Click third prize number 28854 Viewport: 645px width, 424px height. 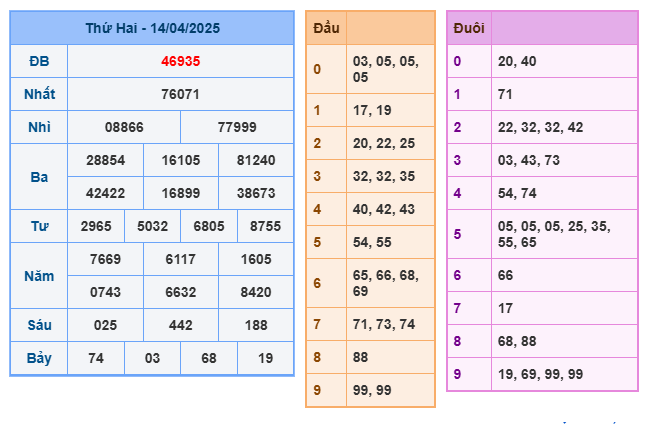coord(105,160)
